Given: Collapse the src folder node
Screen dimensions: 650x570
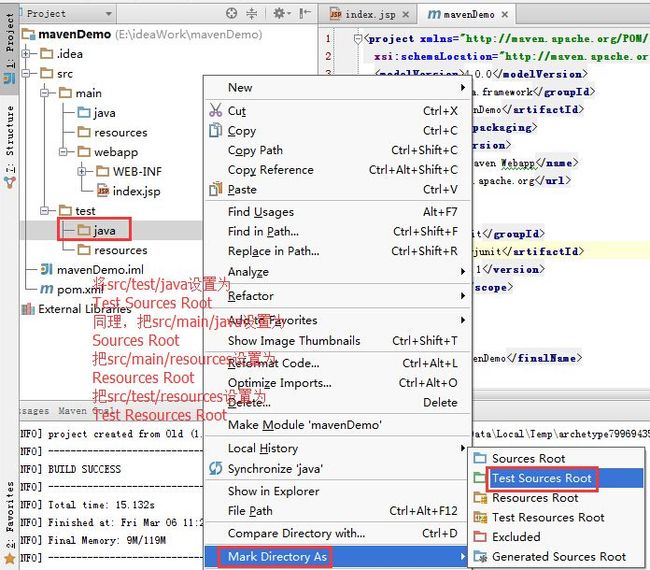Looking at the screenshot, I should (x=26, y=73).
